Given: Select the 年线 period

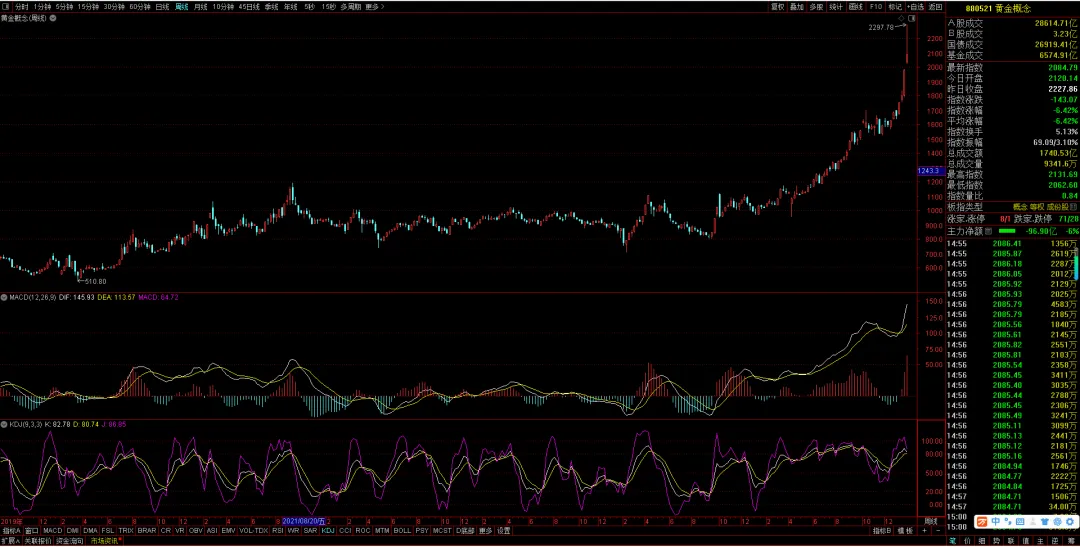Looking at the screenshot, I should point(291,6).
